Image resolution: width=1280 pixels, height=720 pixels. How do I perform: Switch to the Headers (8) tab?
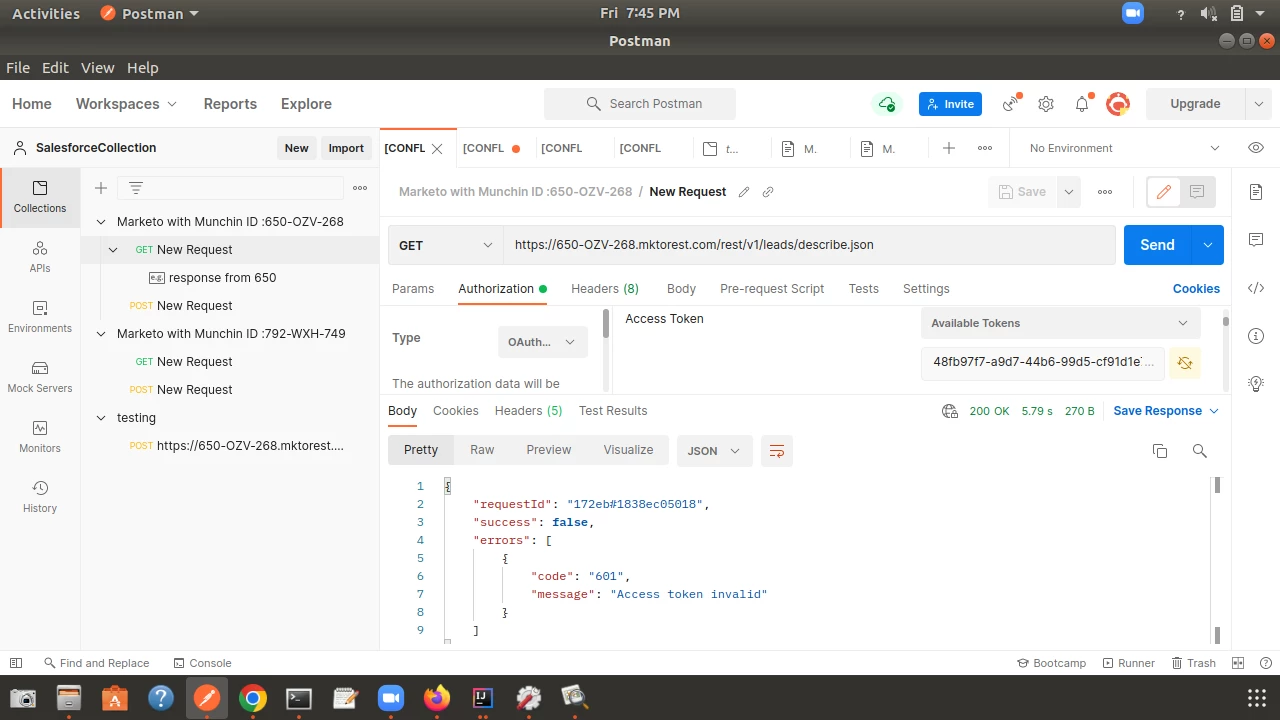(605, 289)
